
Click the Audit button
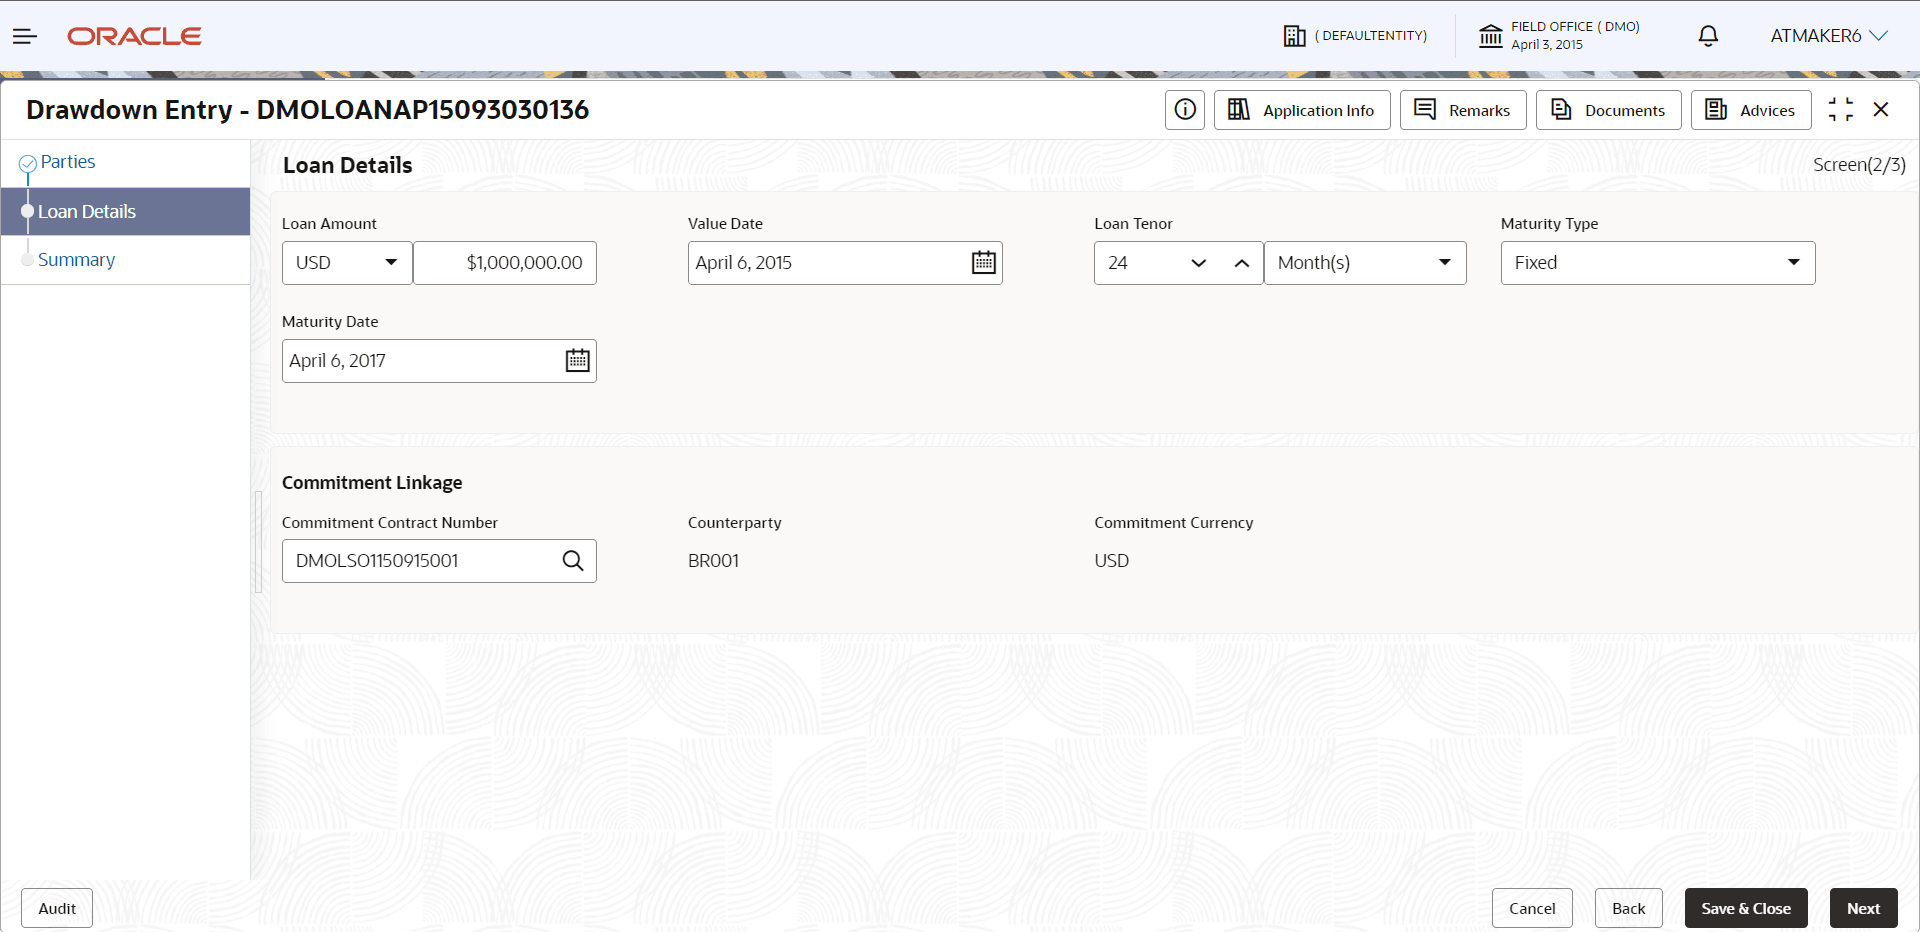(x=57, y=908)
